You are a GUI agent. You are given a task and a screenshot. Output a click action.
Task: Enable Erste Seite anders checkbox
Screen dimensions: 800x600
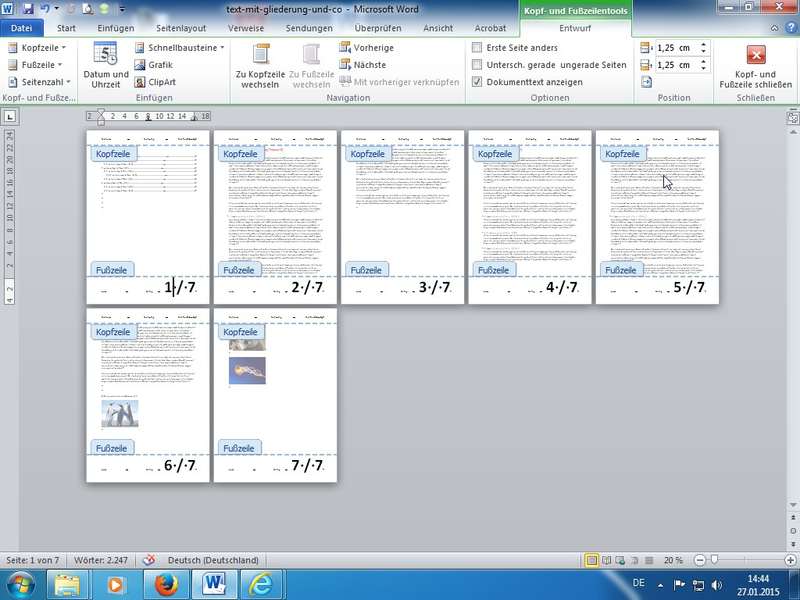pos(478,47)
